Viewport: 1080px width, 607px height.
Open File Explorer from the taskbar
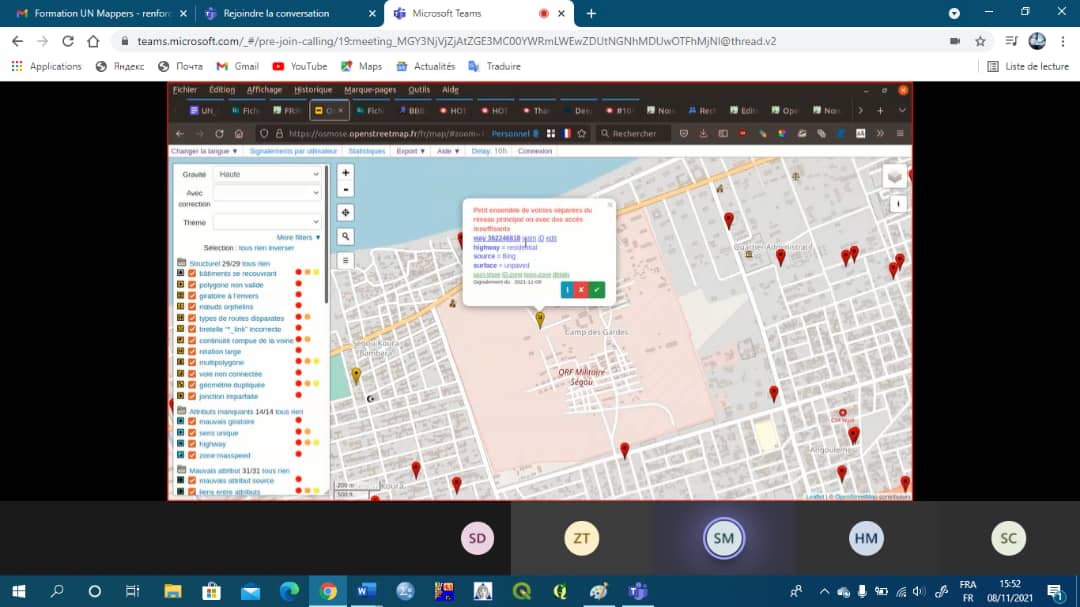click(173, 591)
